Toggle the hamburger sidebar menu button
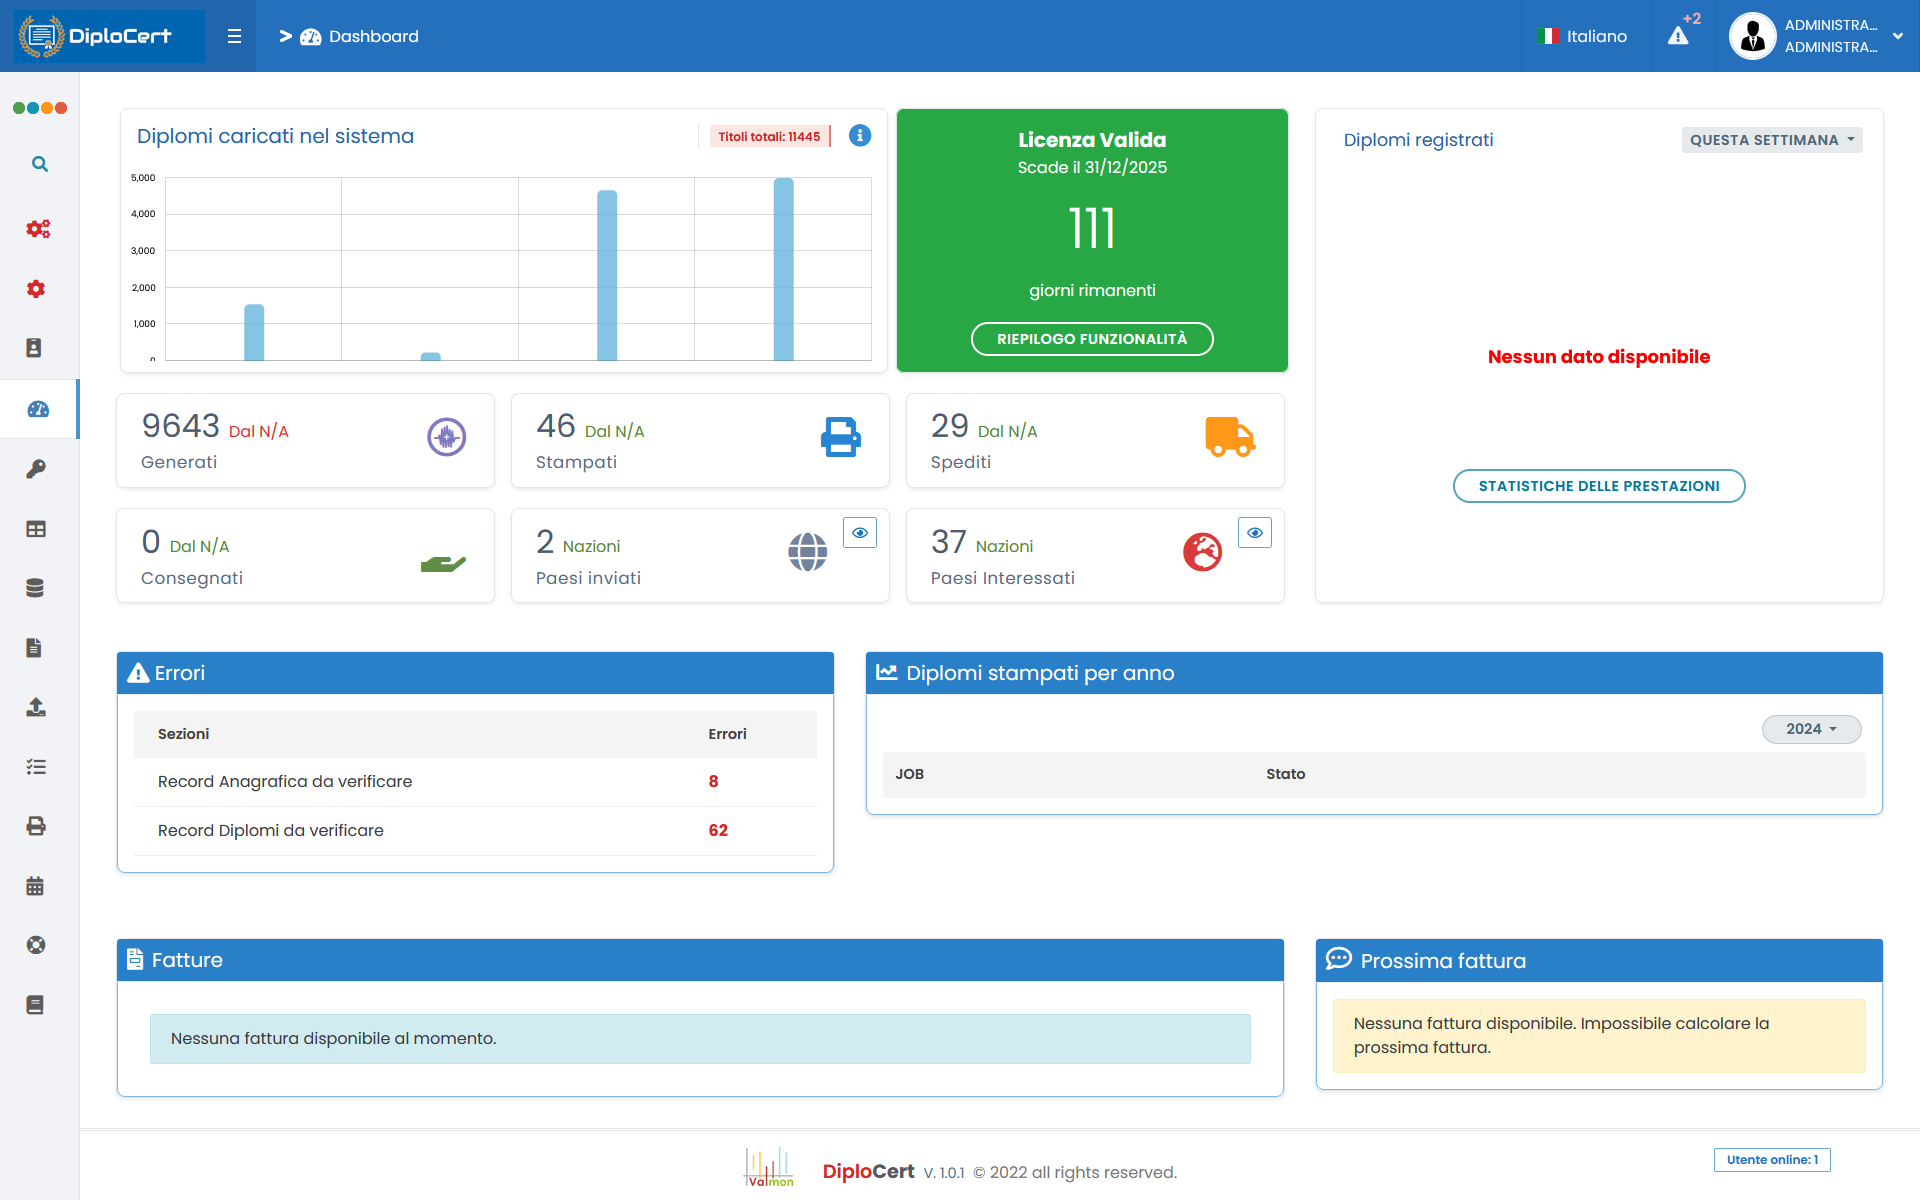1920x1200 pixels. tap(234, 36)
